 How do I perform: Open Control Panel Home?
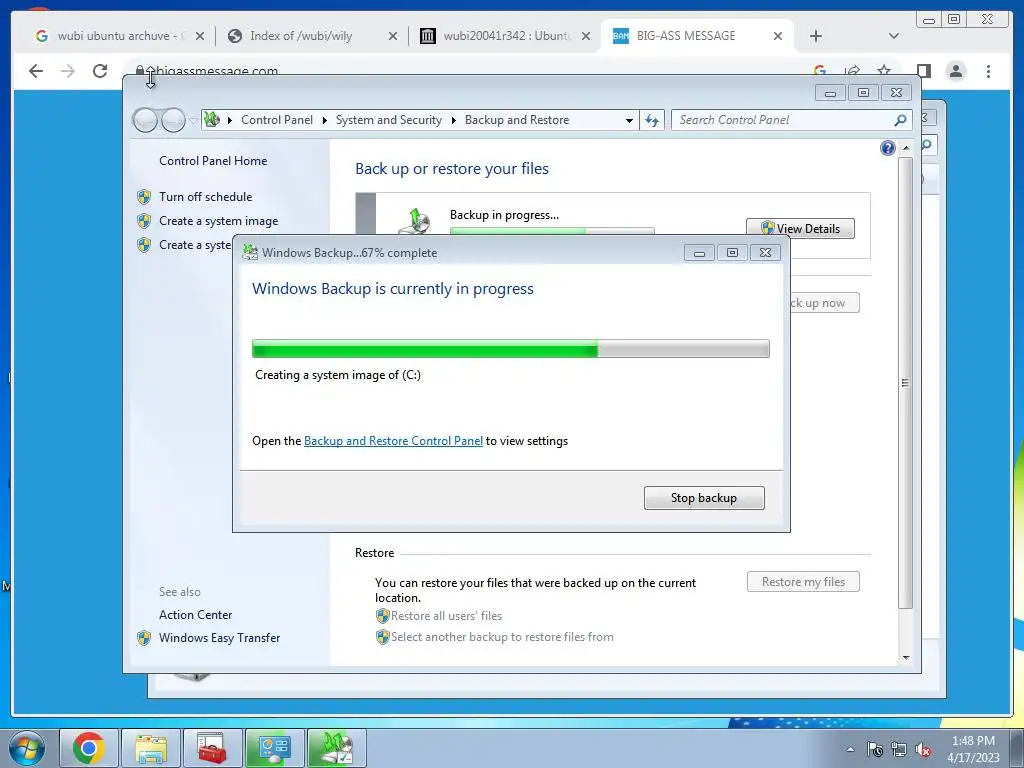coord(213,161)
